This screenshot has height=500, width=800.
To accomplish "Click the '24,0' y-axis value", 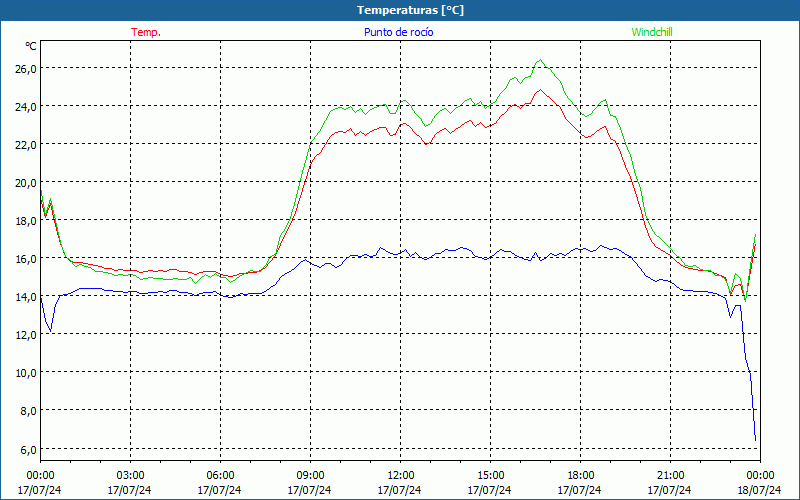I will click(x=26, y=107).
